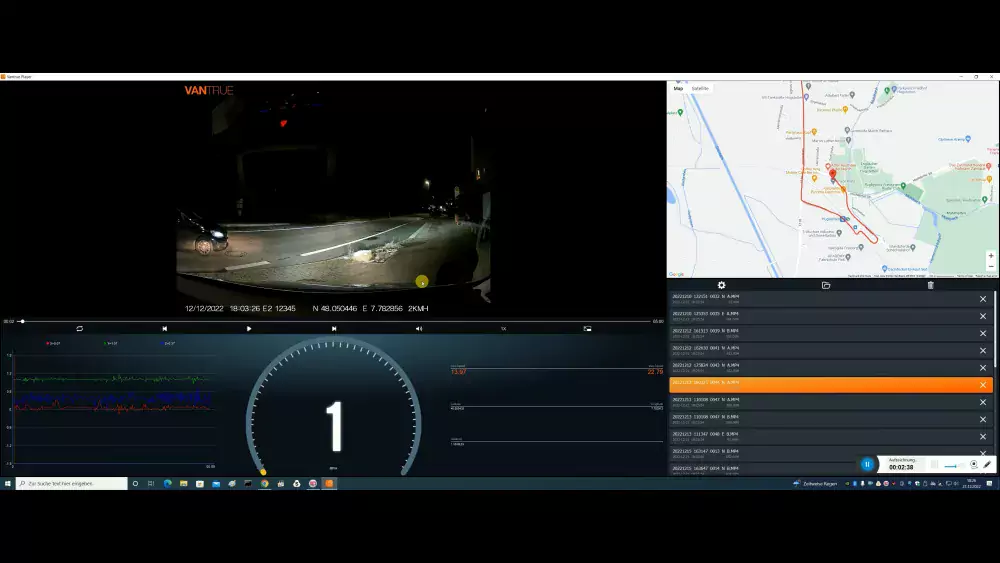Remove the 0041 N A.MP4 file
The height and width of the screenshot is (563, 1000).
pyautogui.click(x=983, y=351)
